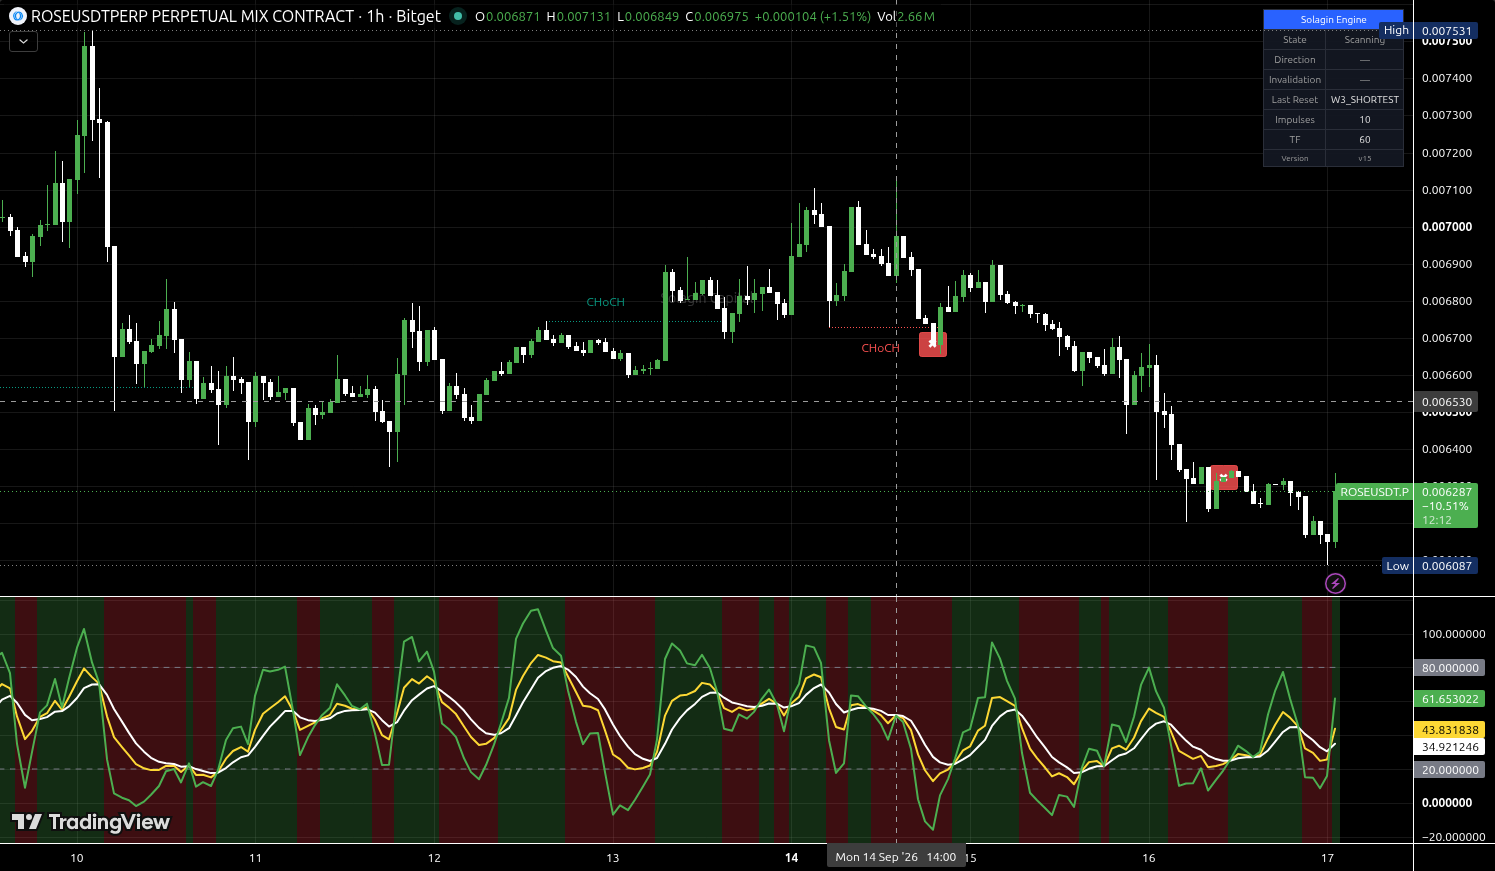The width and height of the screenshot is (1495, 871).
Task: Click the TF value 60
Action: click(1365, 140)
